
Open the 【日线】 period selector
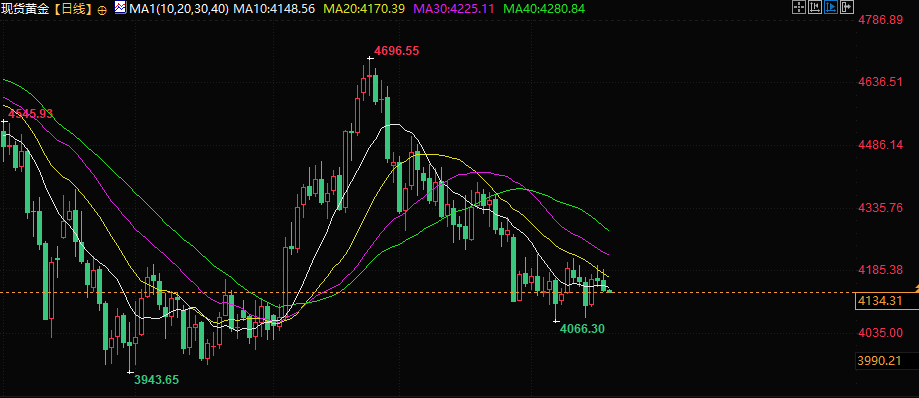(73, 9)
